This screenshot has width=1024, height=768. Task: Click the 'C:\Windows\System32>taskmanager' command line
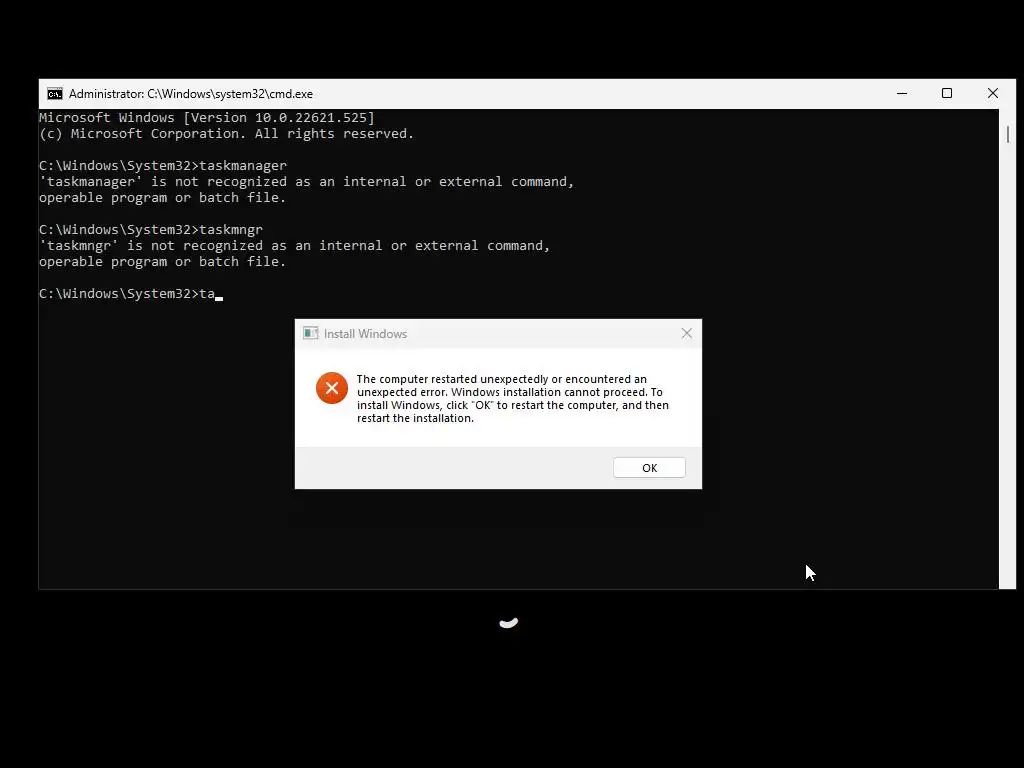[x=163, y=166]
